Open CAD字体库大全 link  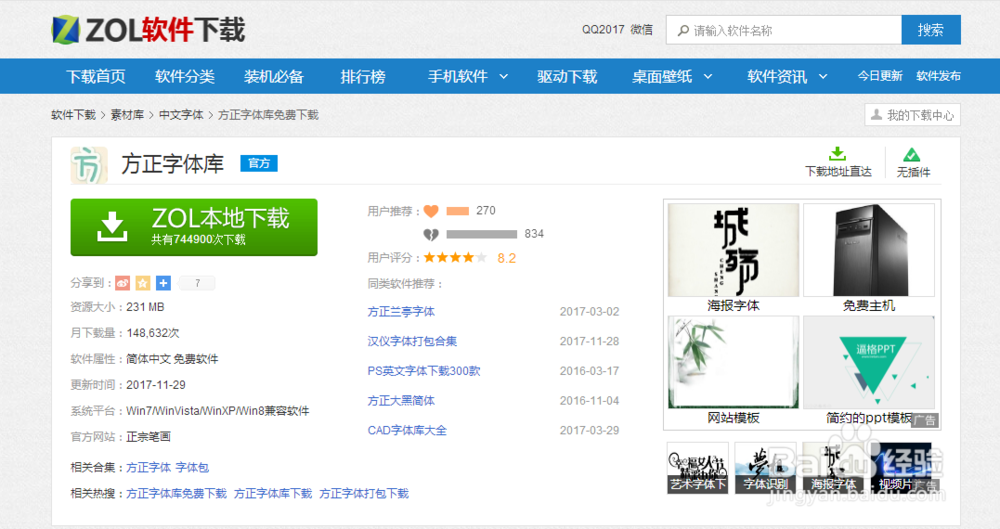407,430
